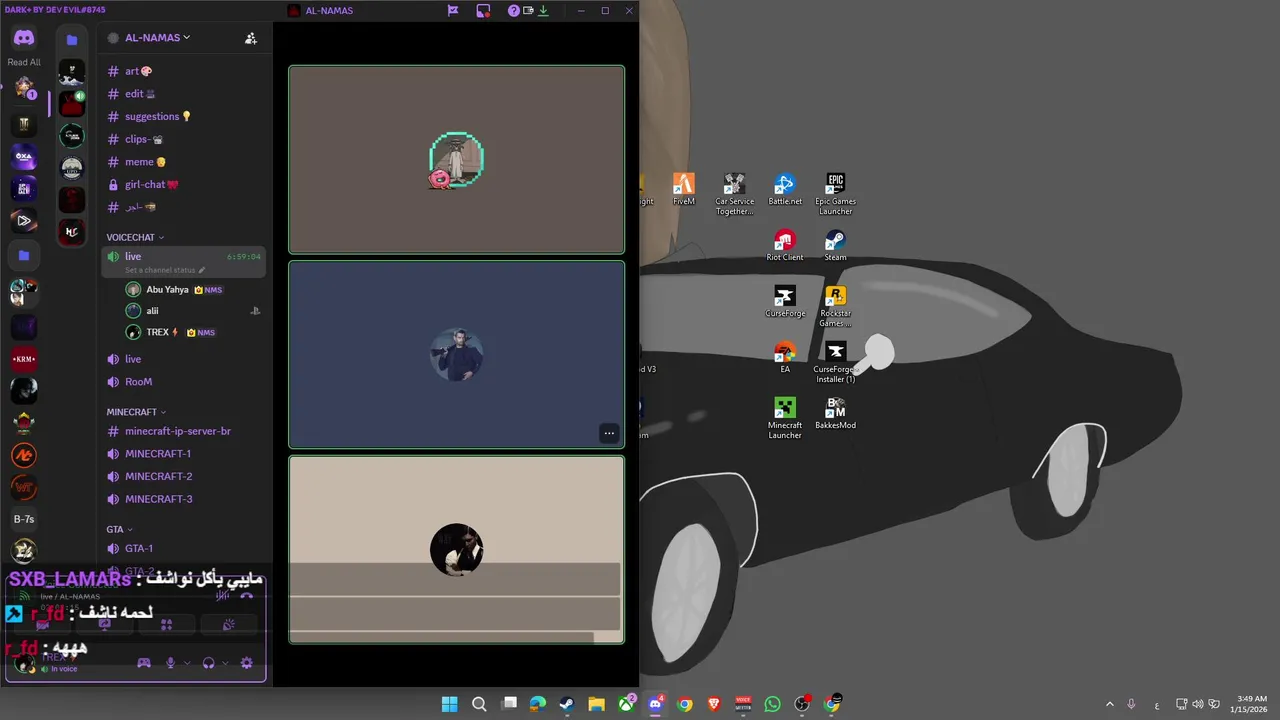Toggle deafen headphones
This screenshot has width=1280, height=720.
point(208,663)
